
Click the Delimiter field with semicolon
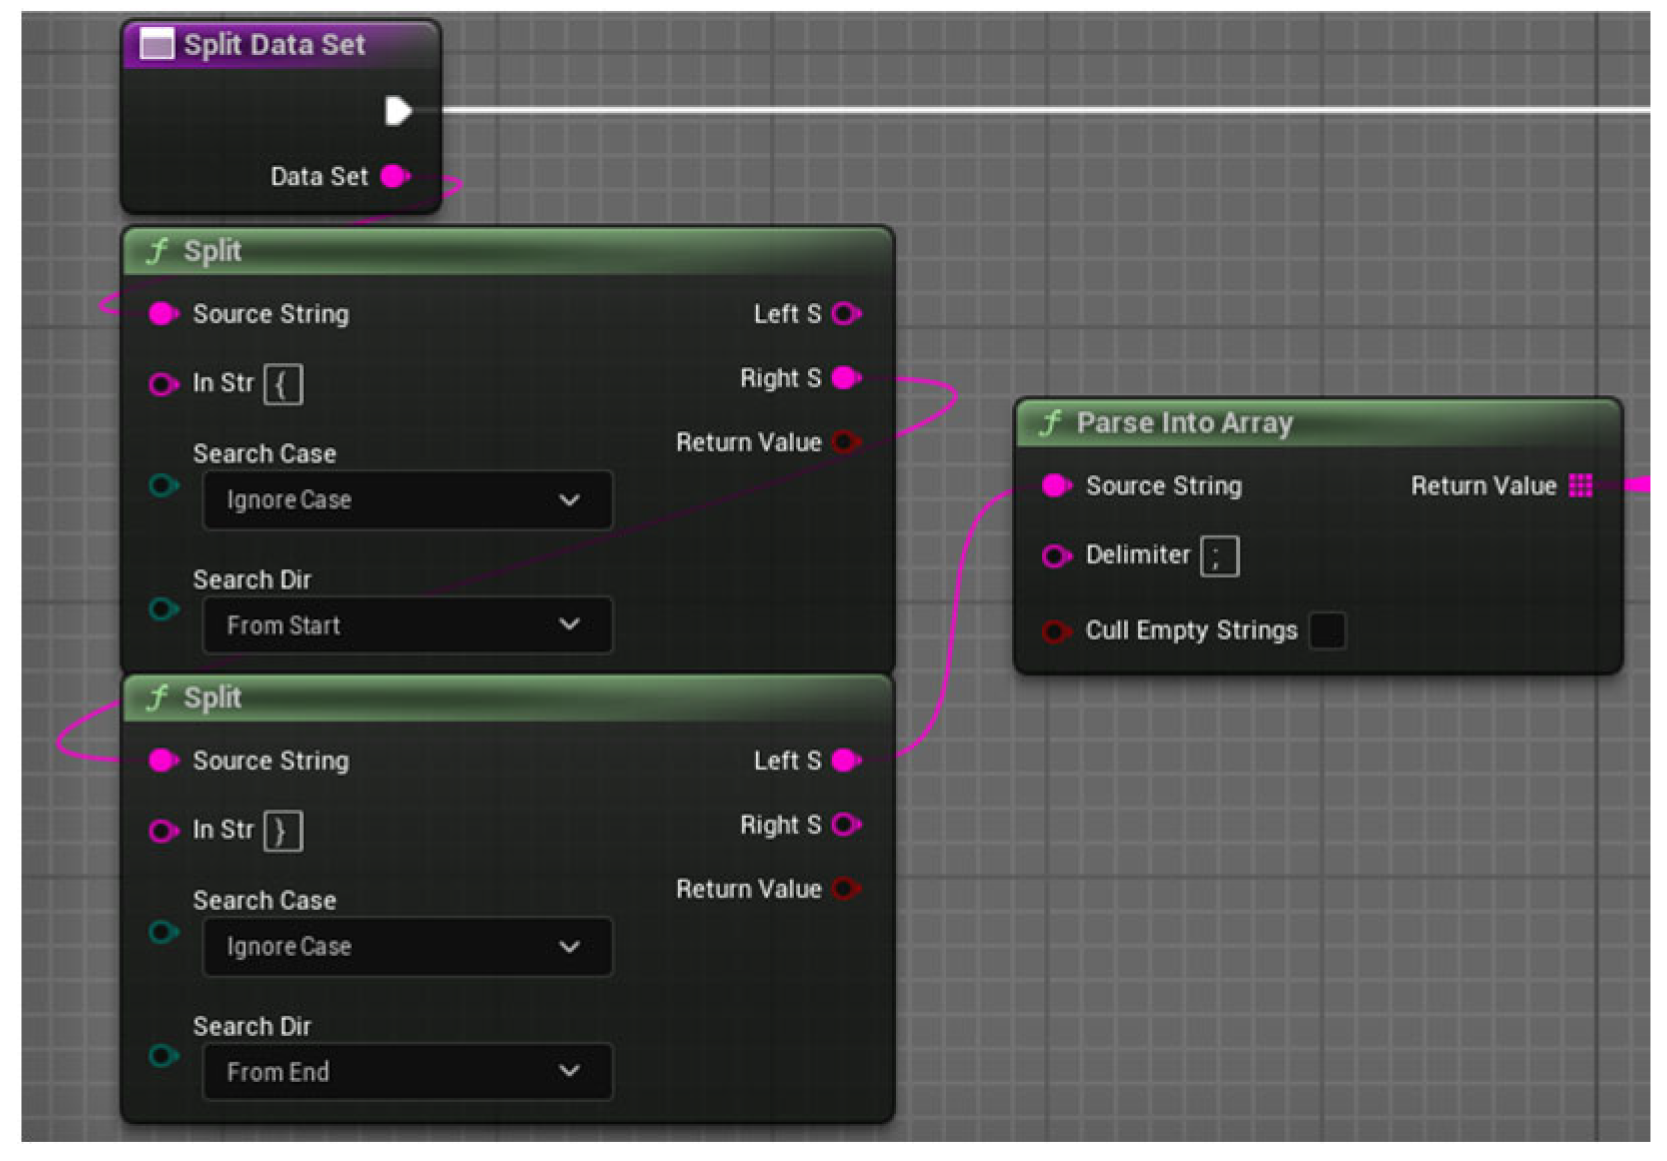pos(1219,557)
